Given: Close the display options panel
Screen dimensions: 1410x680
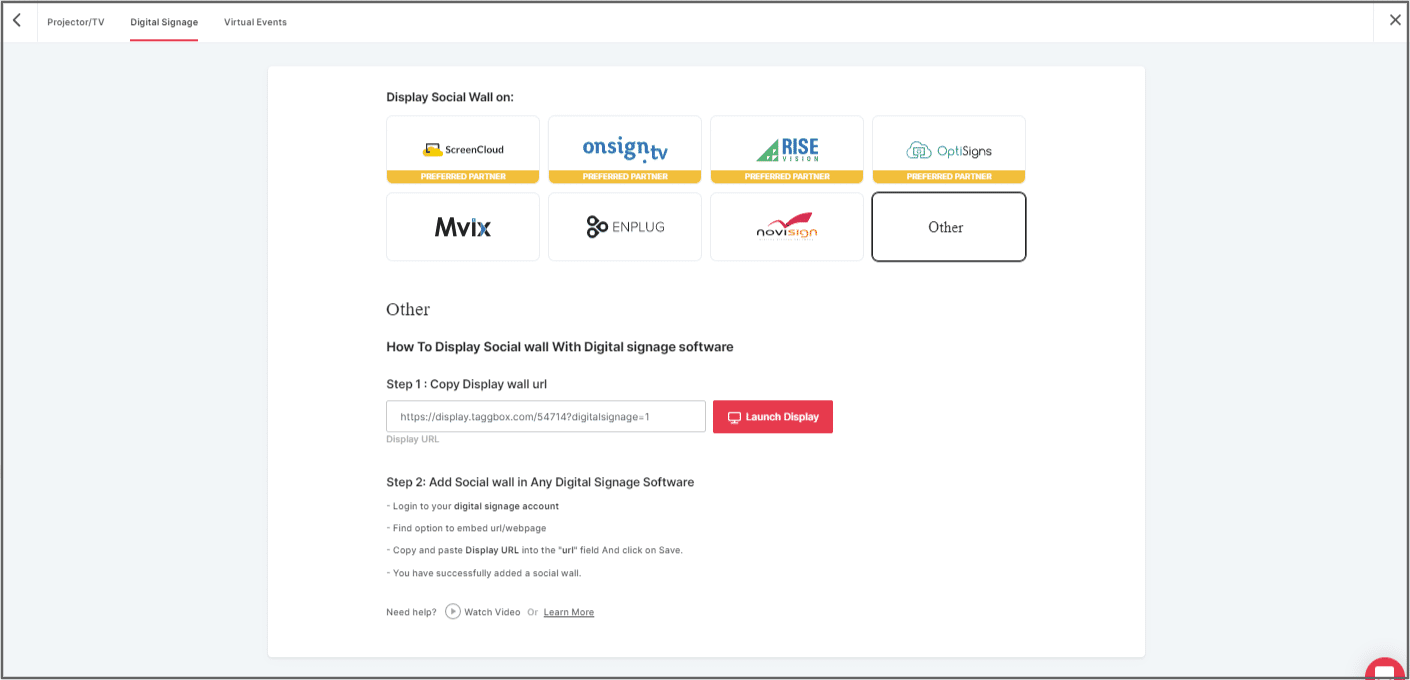Looking at the screenshot, I should click(x=1395, y=20).
